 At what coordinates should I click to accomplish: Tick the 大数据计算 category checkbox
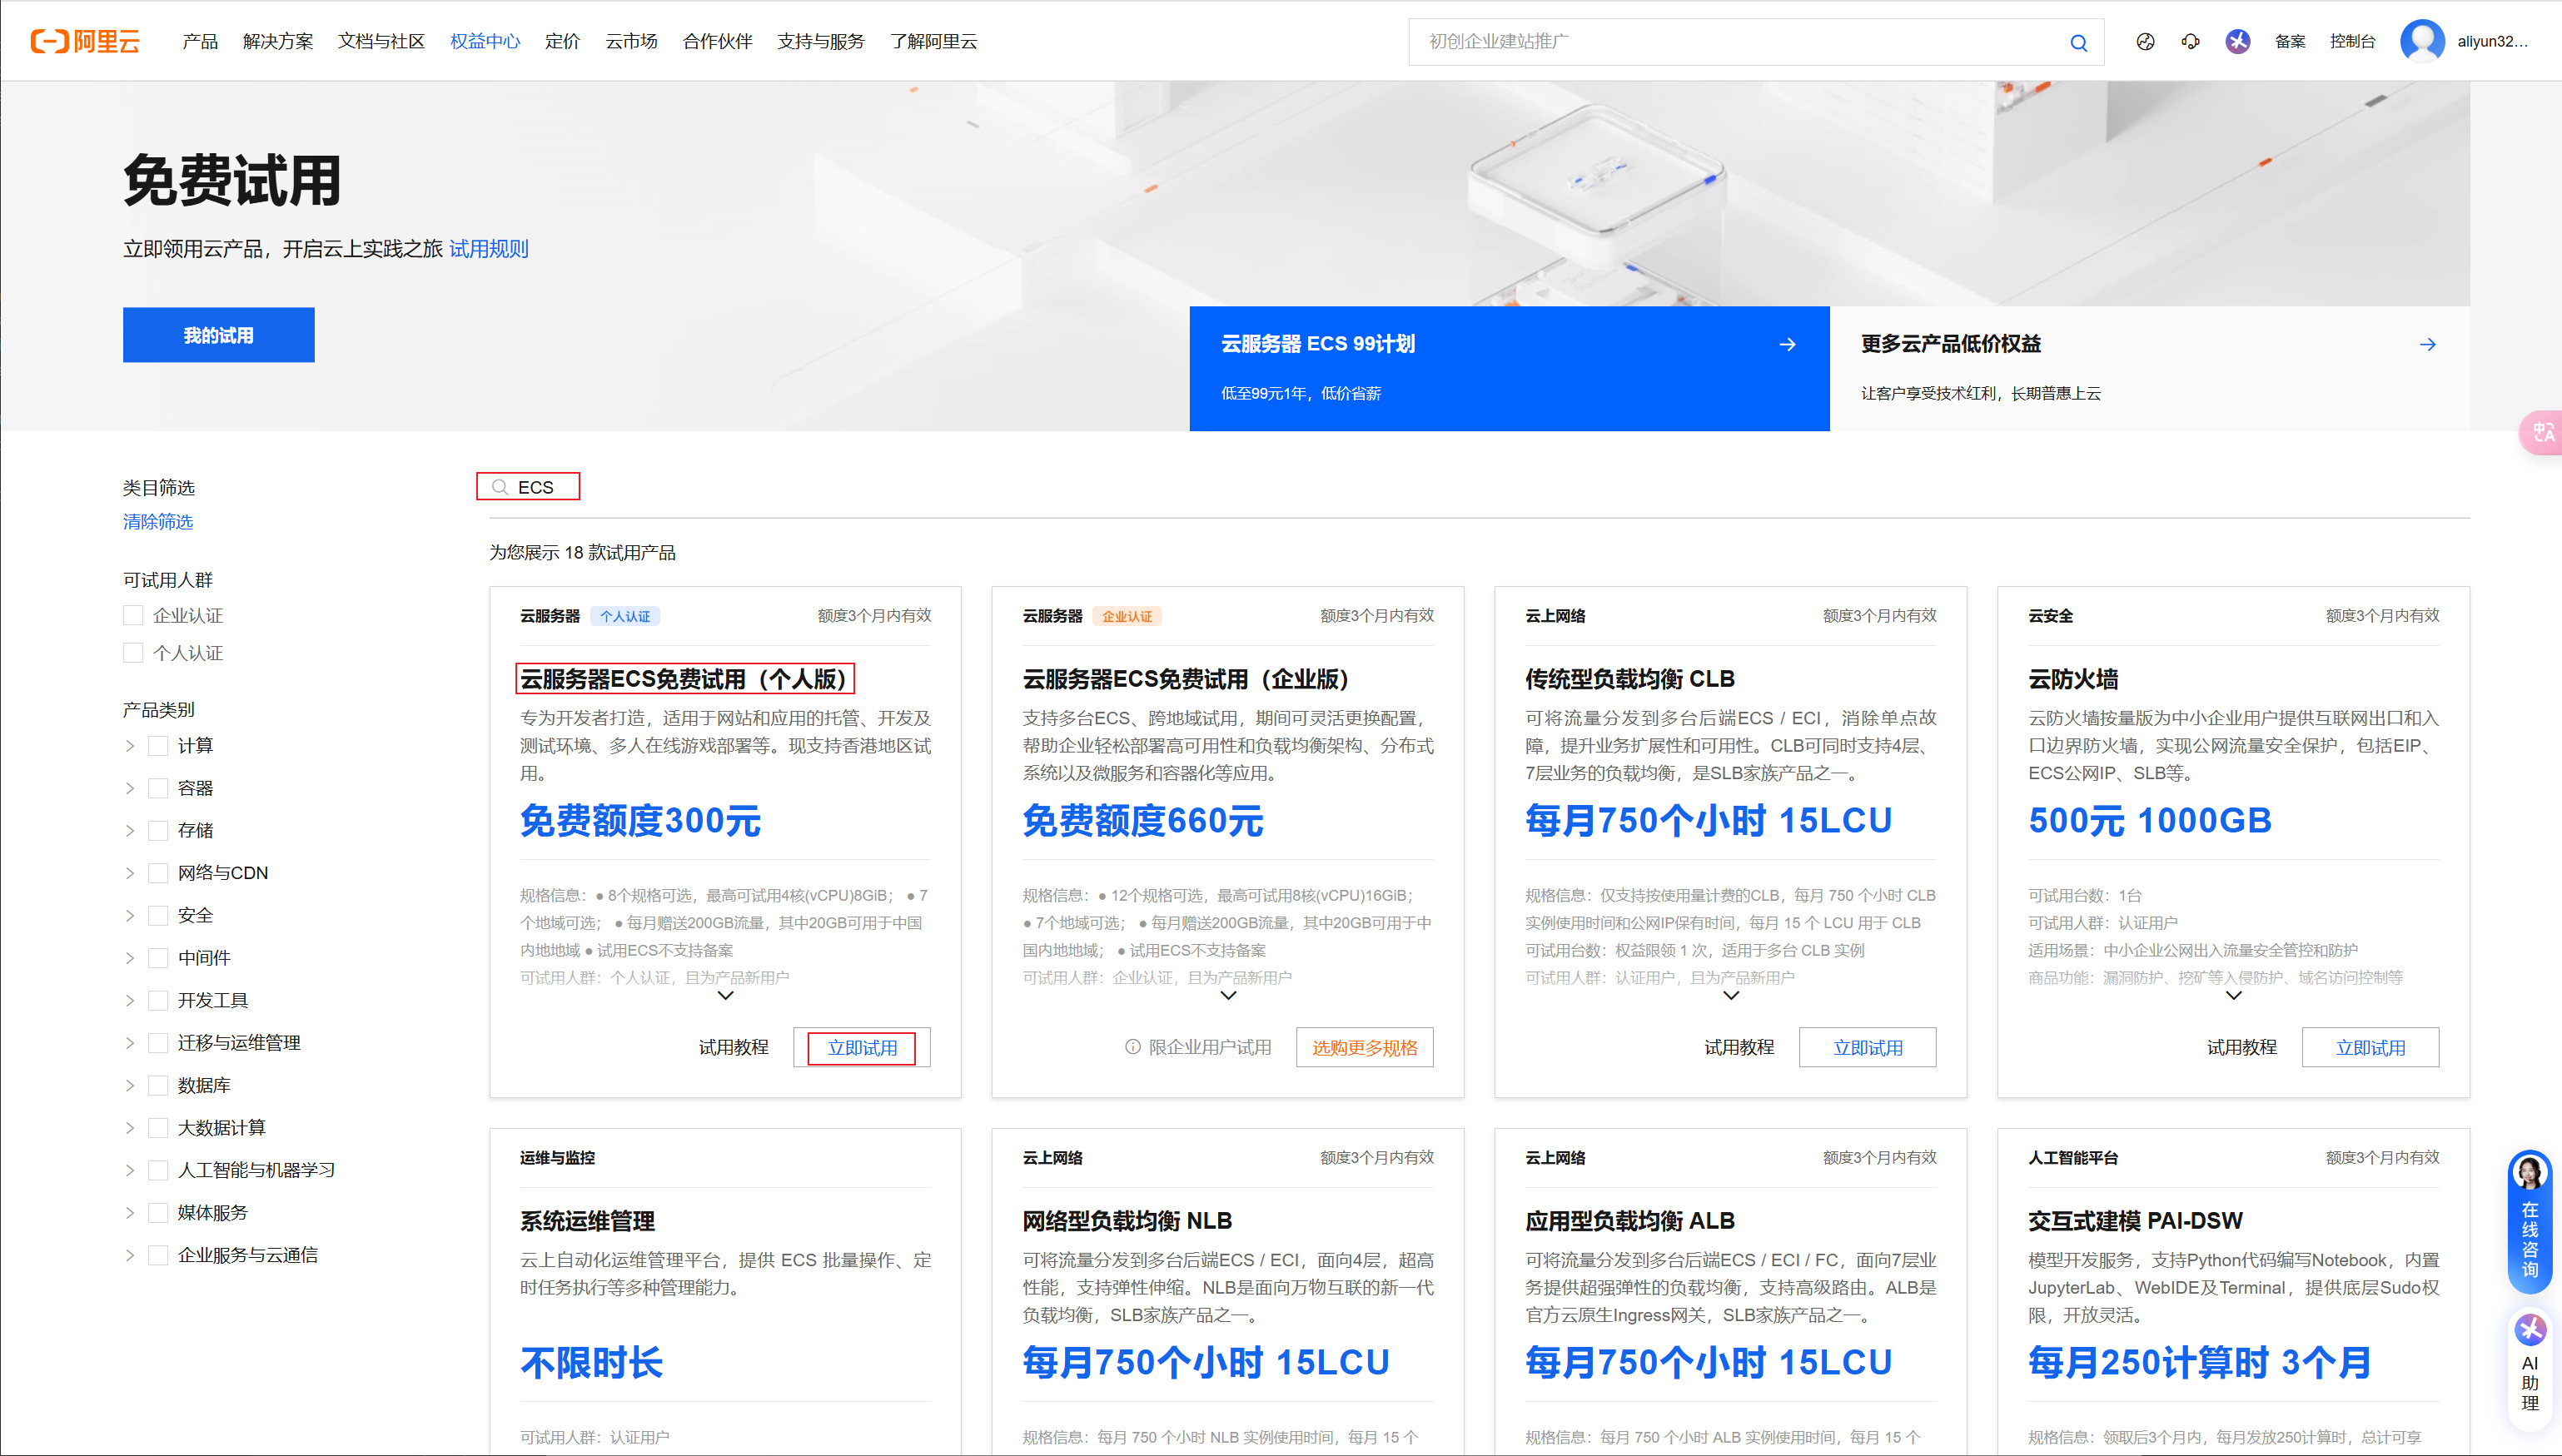coord(158,1128)
